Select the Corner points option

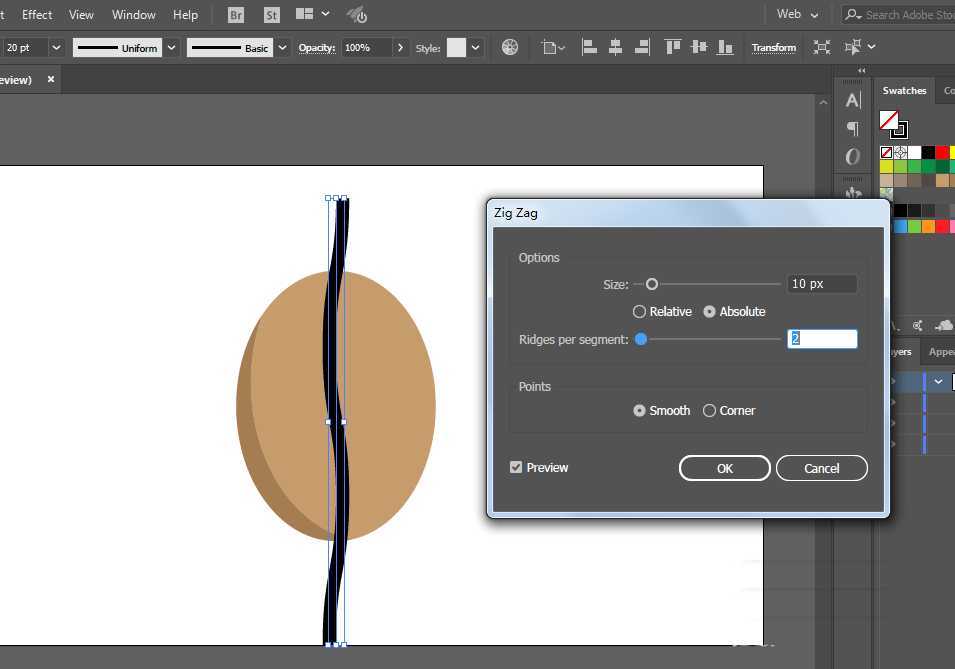[x=709, y=411]
